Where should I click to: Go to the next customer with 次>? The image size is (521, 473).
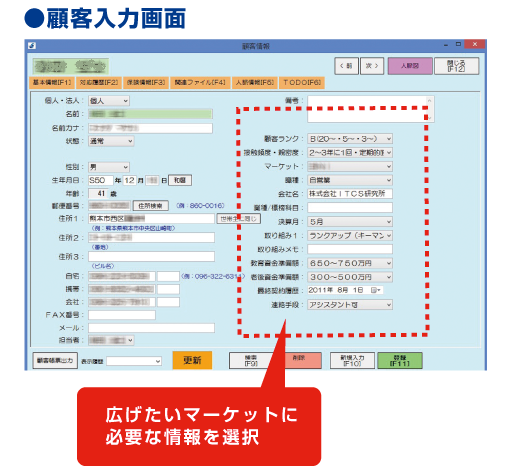(x=372, y=66)
